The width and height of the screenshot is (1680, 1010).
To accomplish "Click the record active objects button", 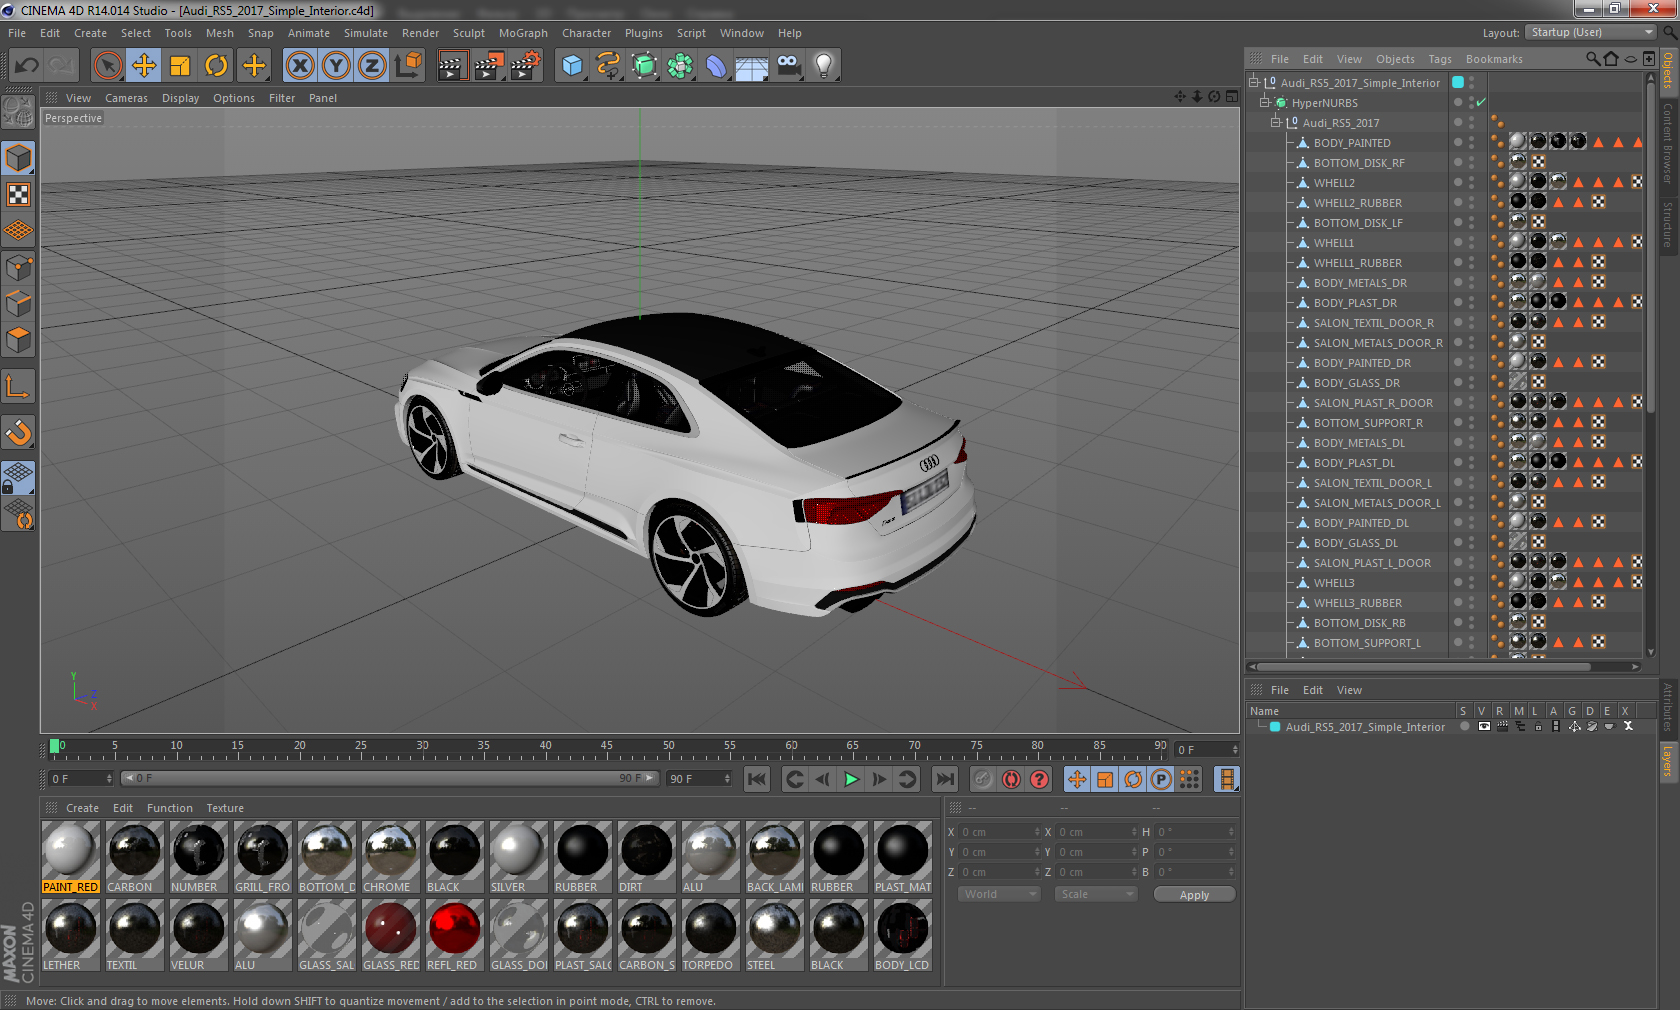I will (983, 779).
